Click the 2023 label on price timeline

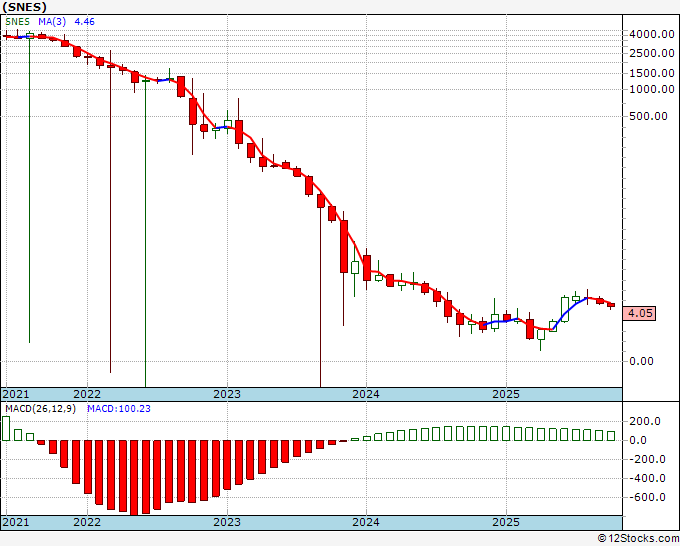tap(227, 394)
